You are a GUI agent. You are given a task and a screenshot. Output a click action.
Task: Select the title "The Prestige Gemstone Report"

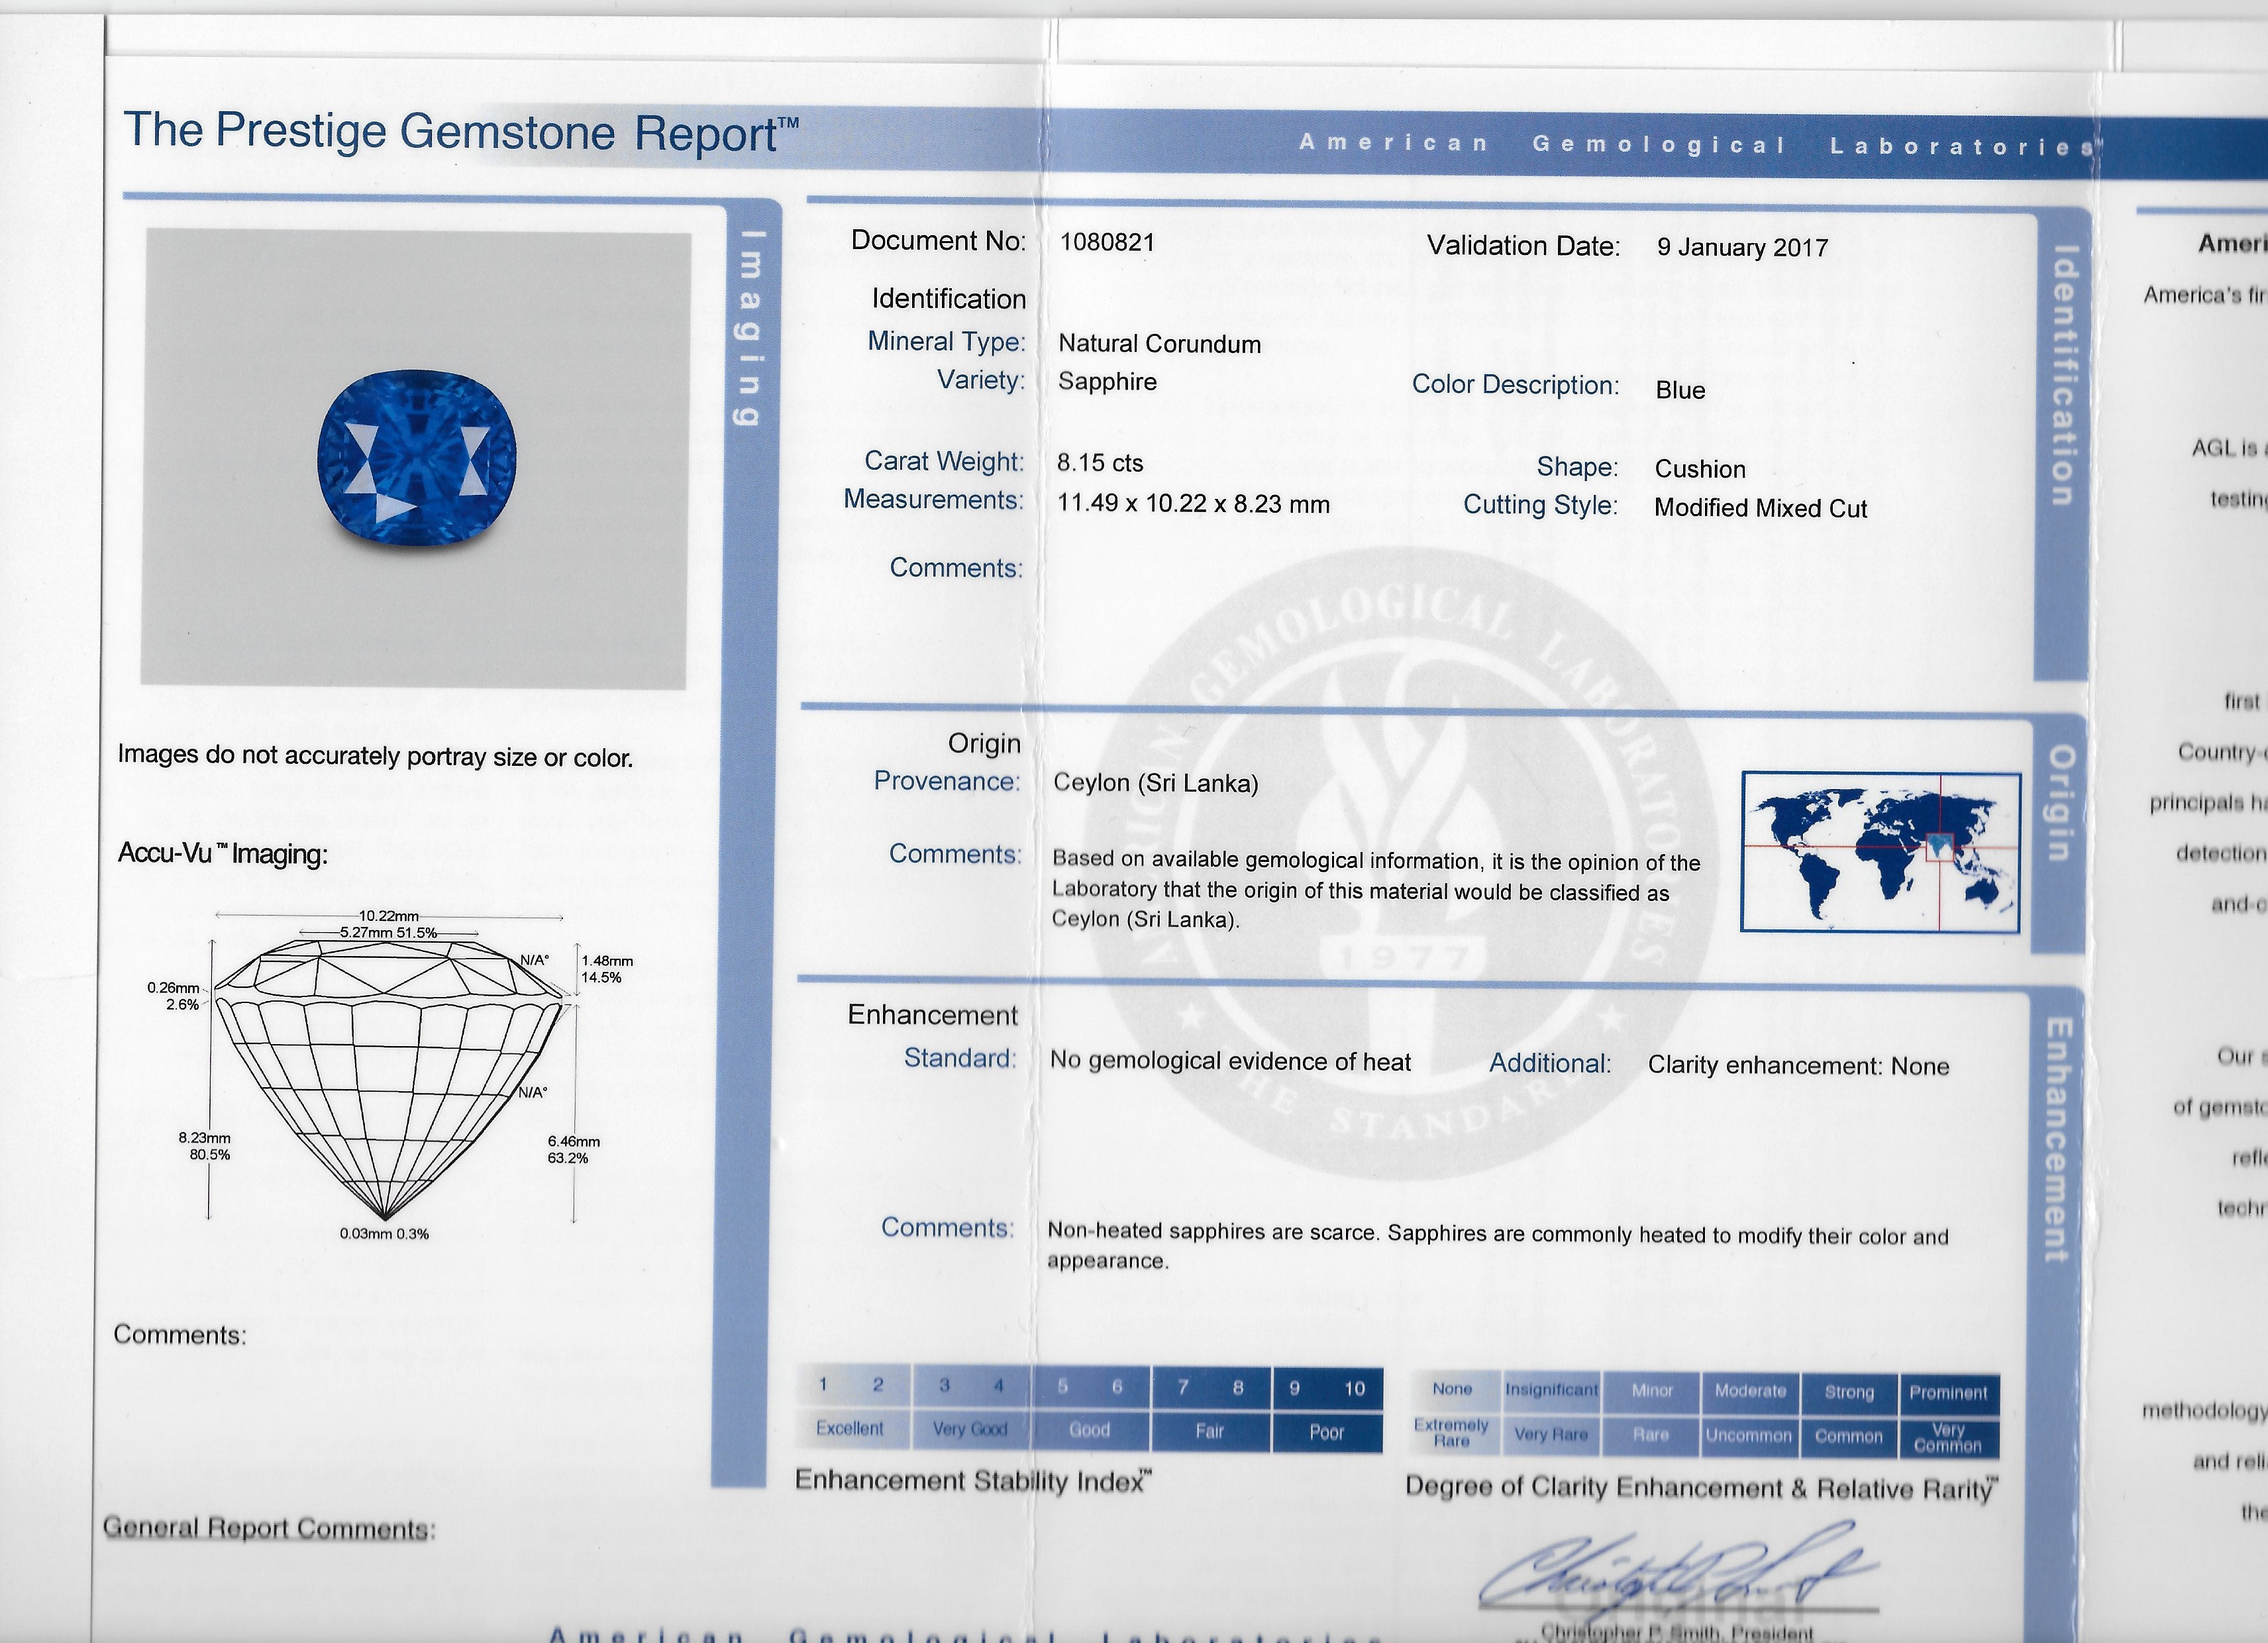pos(461,132)
